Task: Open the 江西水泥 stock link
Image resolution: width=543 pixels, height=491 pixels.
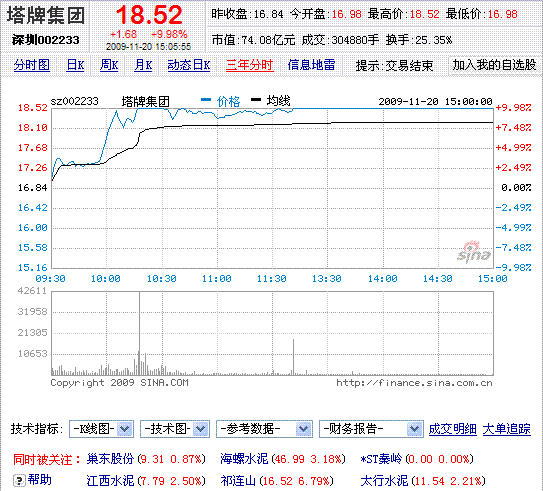Action: click(x=110, y=481)
